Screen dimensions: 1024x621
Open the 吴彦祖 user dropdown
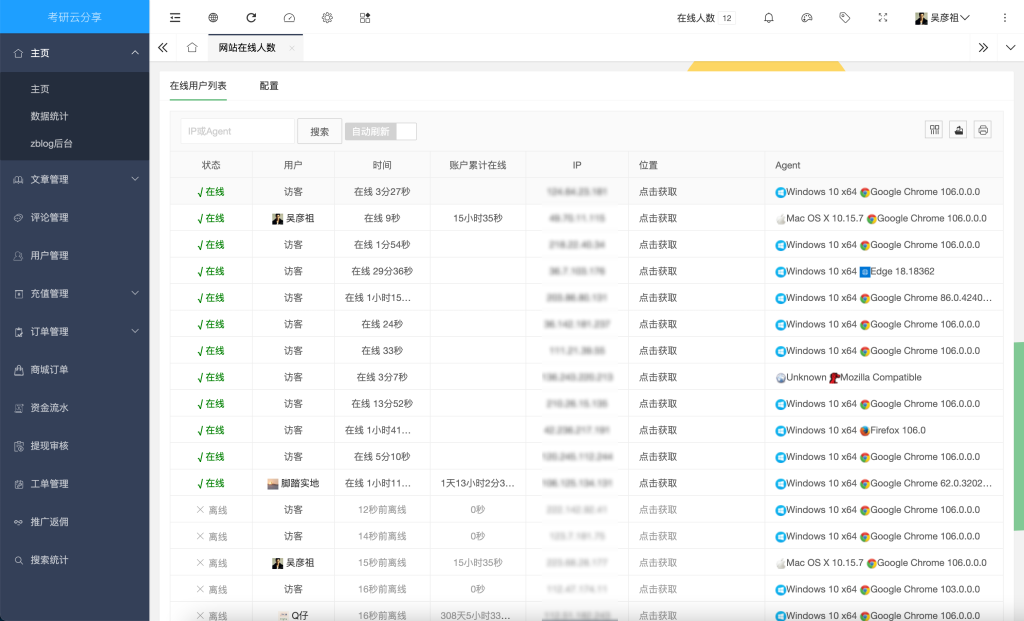[x=942, y=18]
